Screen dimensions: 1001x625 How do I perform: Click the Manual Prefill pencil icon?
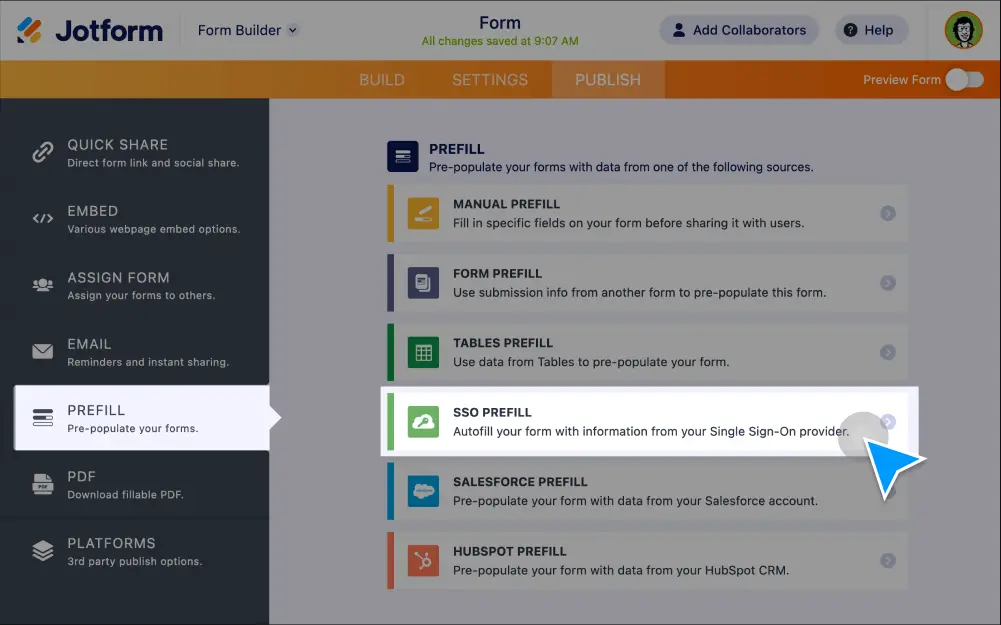(x=423, y=213)
